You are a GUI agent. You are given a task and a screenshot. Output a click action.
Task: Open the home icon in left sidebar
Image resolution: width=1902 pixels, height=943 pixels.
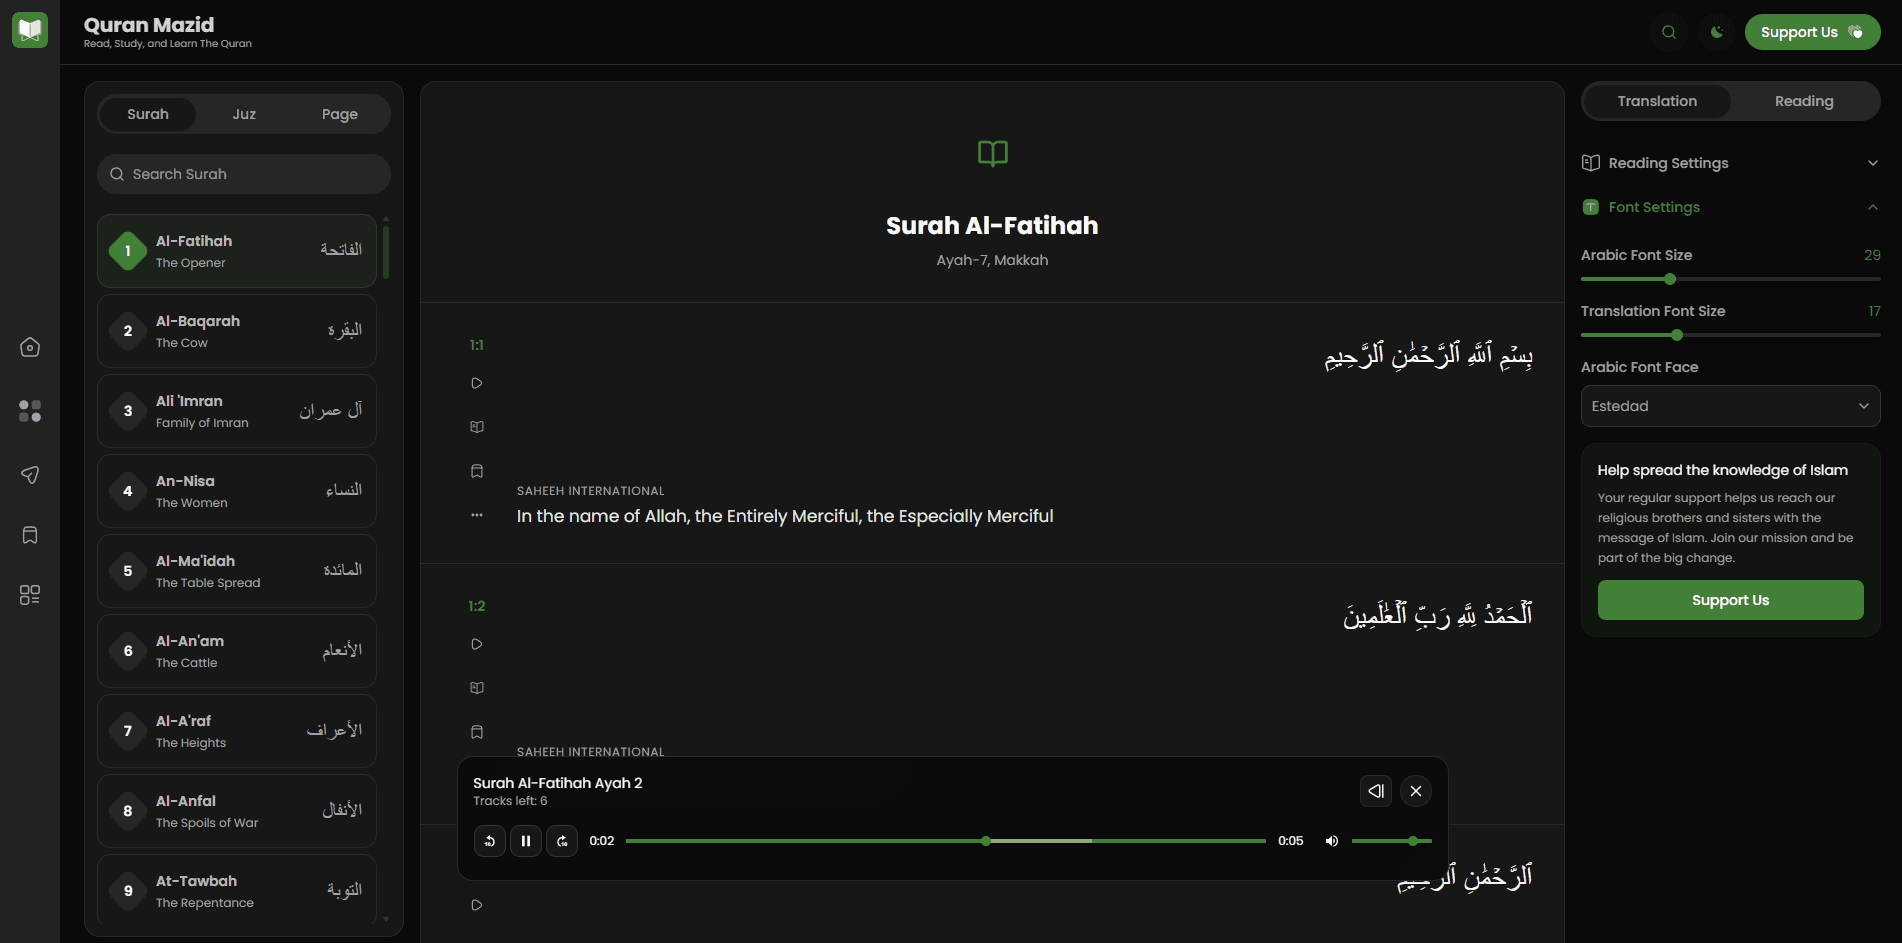pyautogui.click(x=30, y=347)
